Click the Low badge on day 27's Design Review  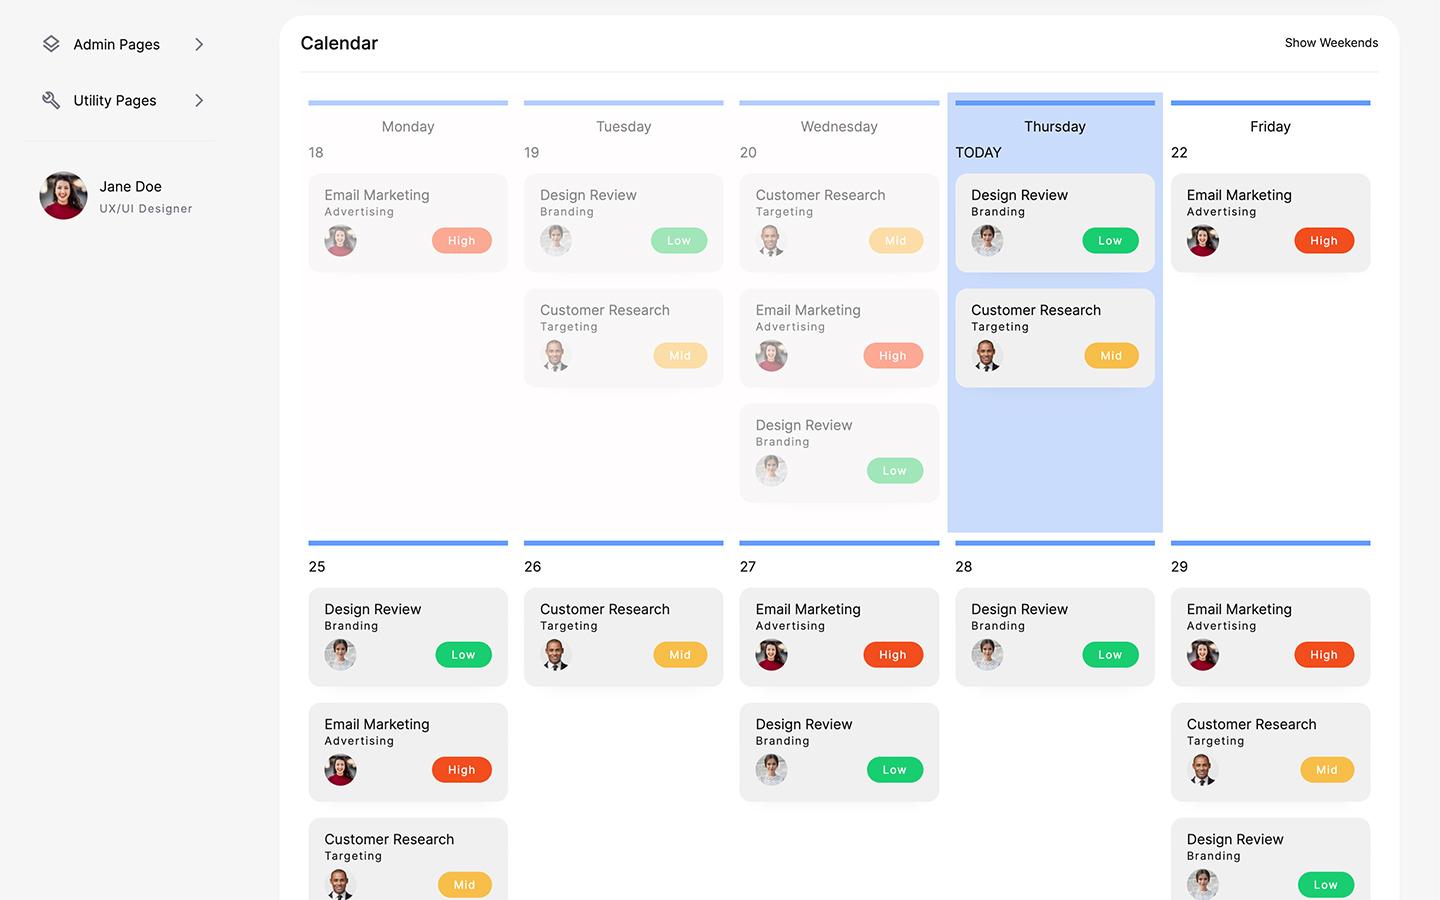[x=895, y=769]
